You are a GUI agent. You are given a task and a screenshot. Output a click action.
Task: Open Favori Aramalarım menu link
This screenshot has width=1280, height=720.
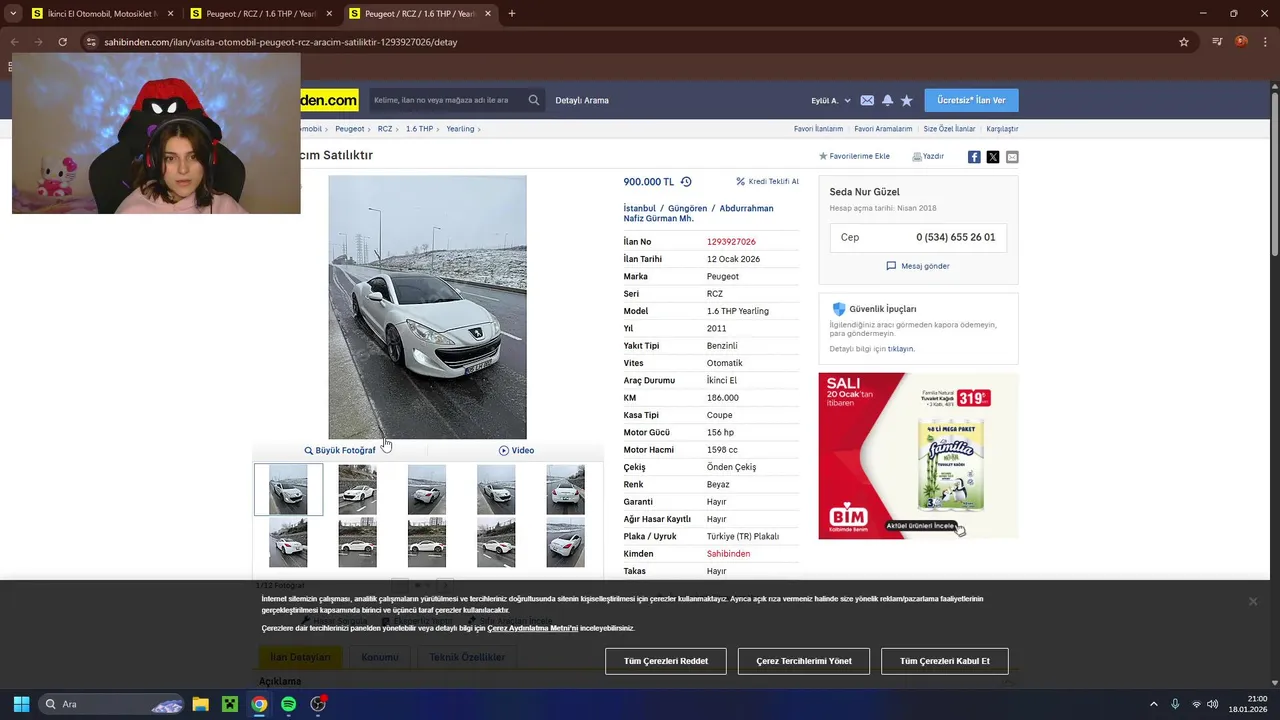[883, 129]
